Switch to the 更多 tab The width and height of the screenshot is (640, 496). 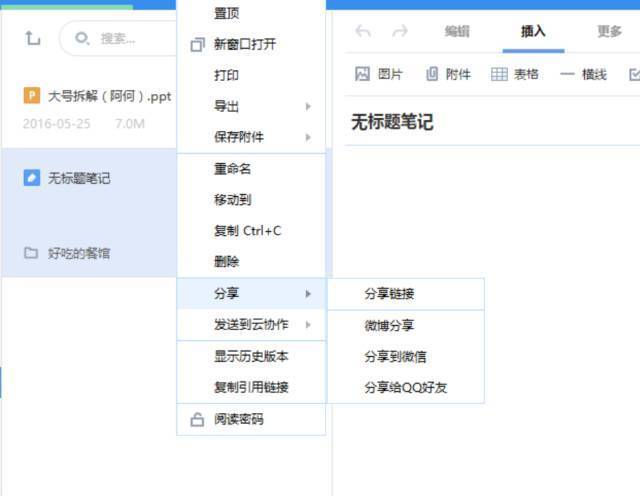[609, 31]
